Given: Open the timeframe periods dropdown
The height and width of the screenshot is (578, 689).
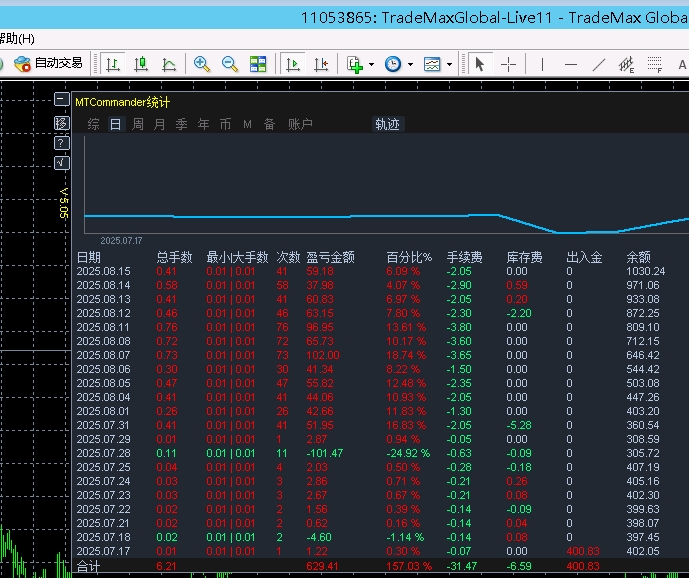Looking at the screenshot, I should pyautogui.click(x=397, y=64).
